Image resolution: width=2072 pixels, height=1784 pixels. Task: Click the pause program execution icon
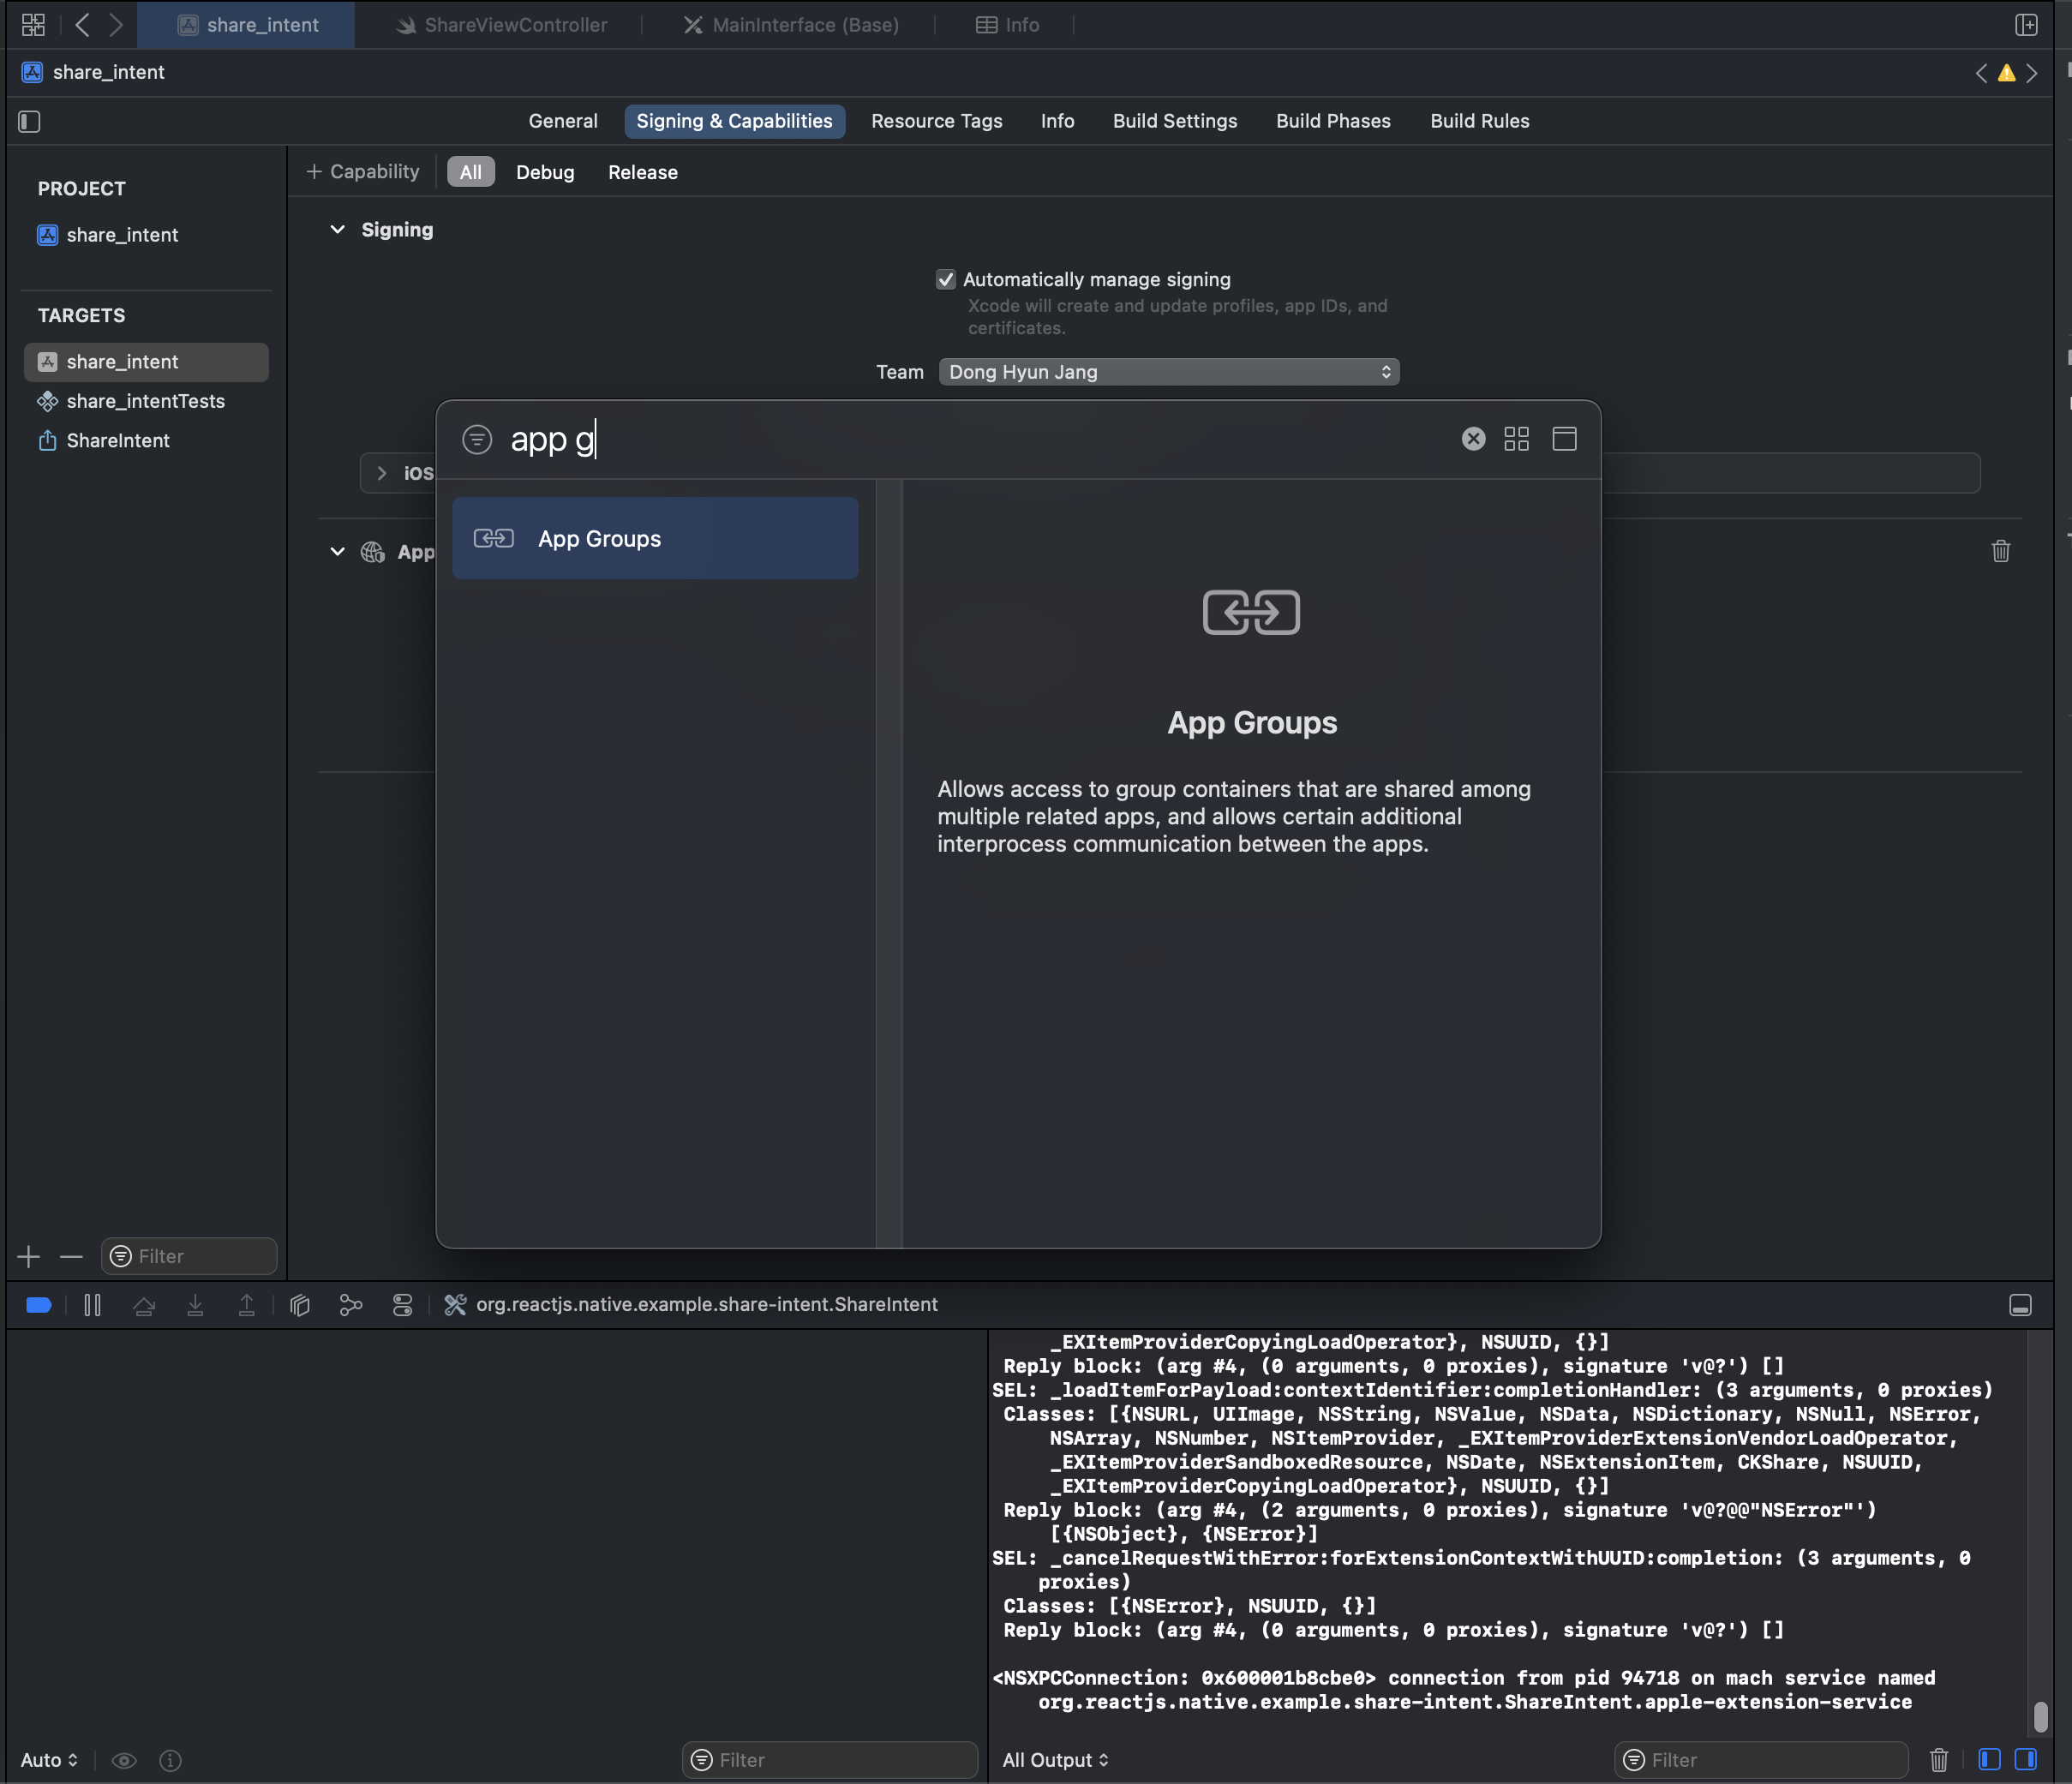click(x=92, y=1305)
